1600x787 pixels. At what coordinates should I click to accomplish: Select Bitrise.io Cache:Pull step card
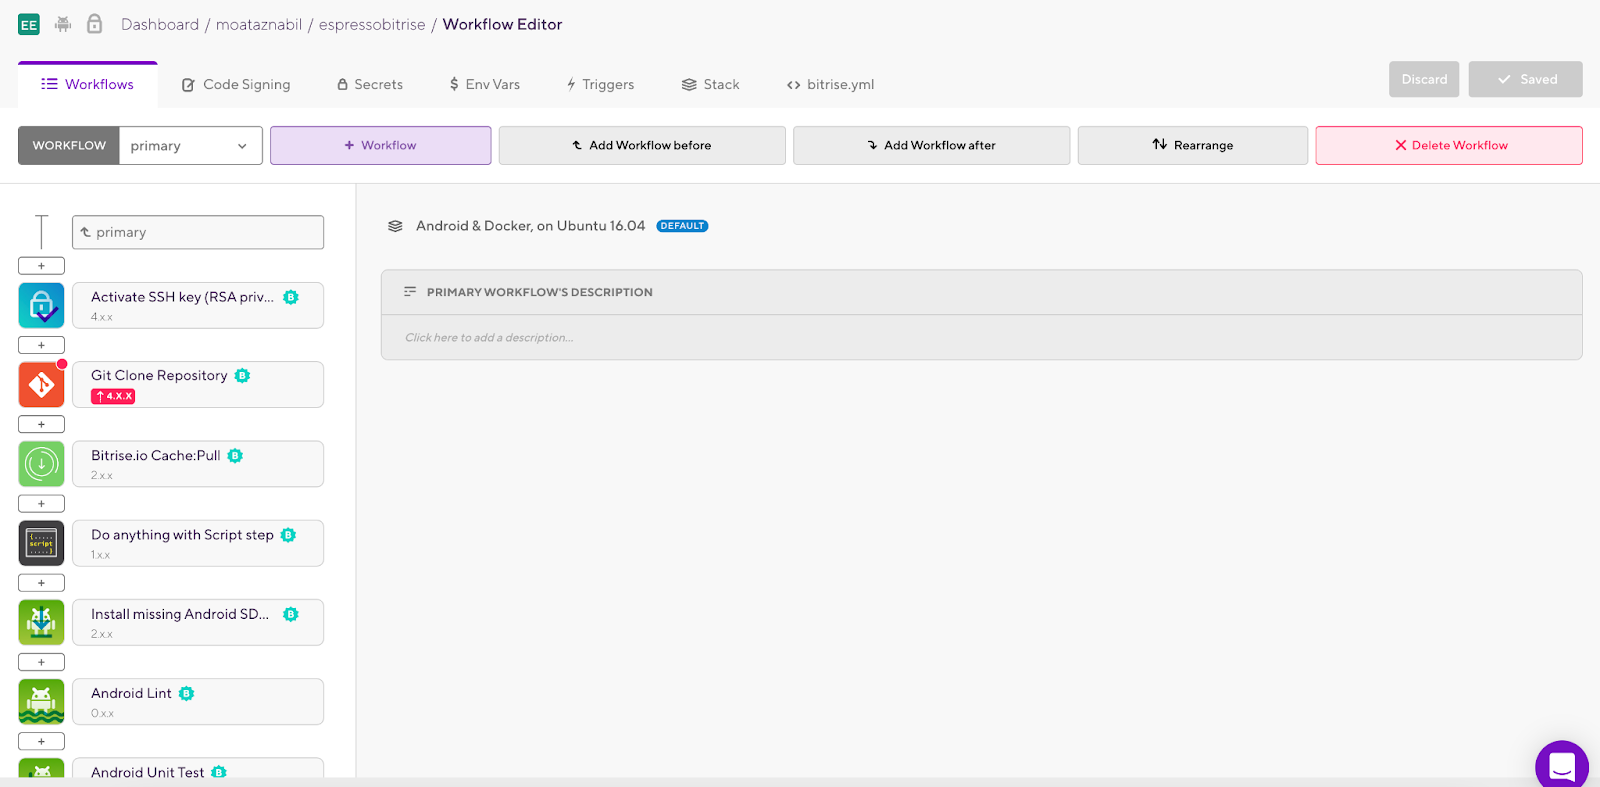[x=198, y=464]
